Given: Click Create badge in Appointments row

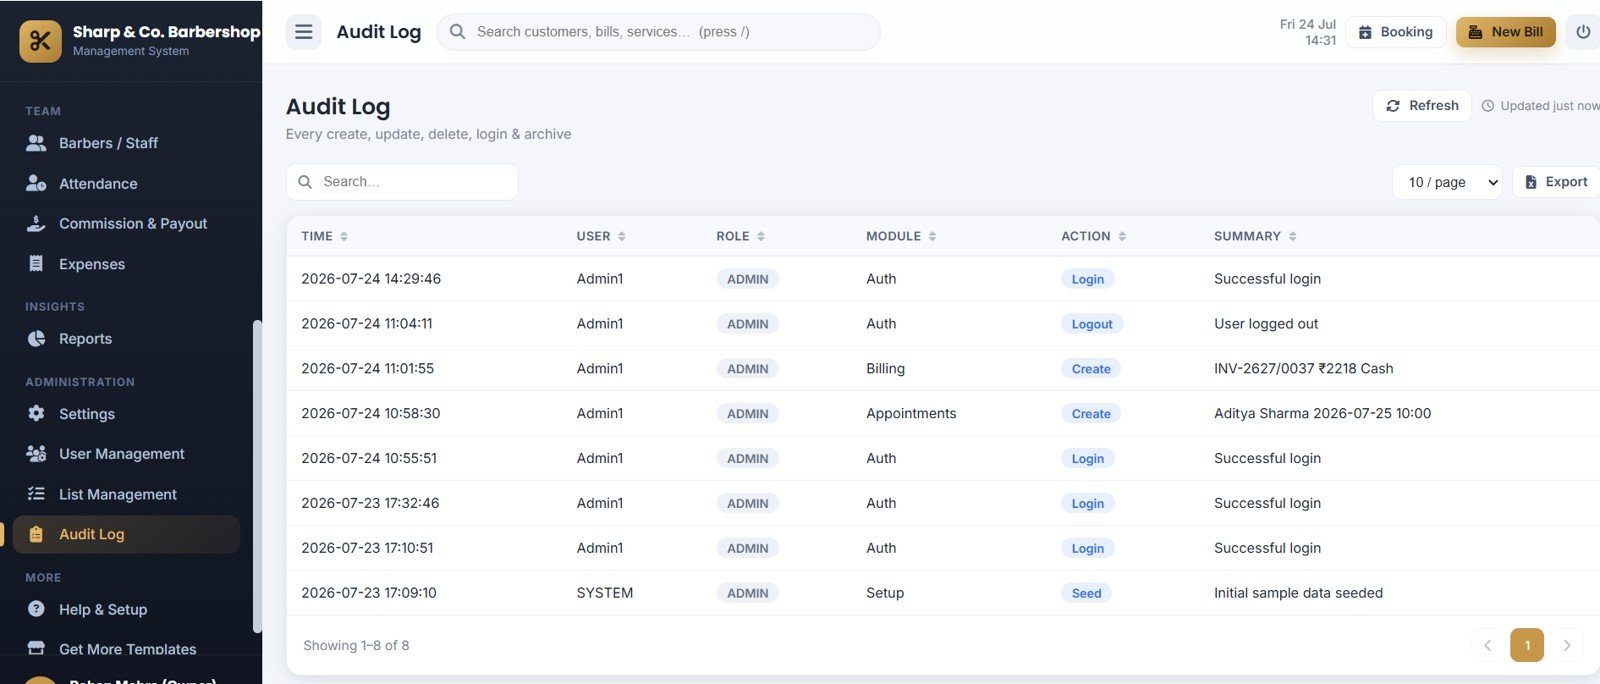Looking at the screenshot, I should coord(1091,414).
